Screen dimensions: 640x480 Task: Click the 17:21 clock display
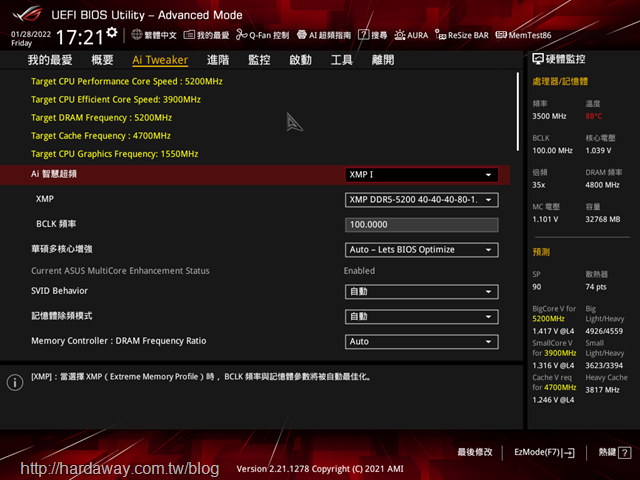click(80, 38)
